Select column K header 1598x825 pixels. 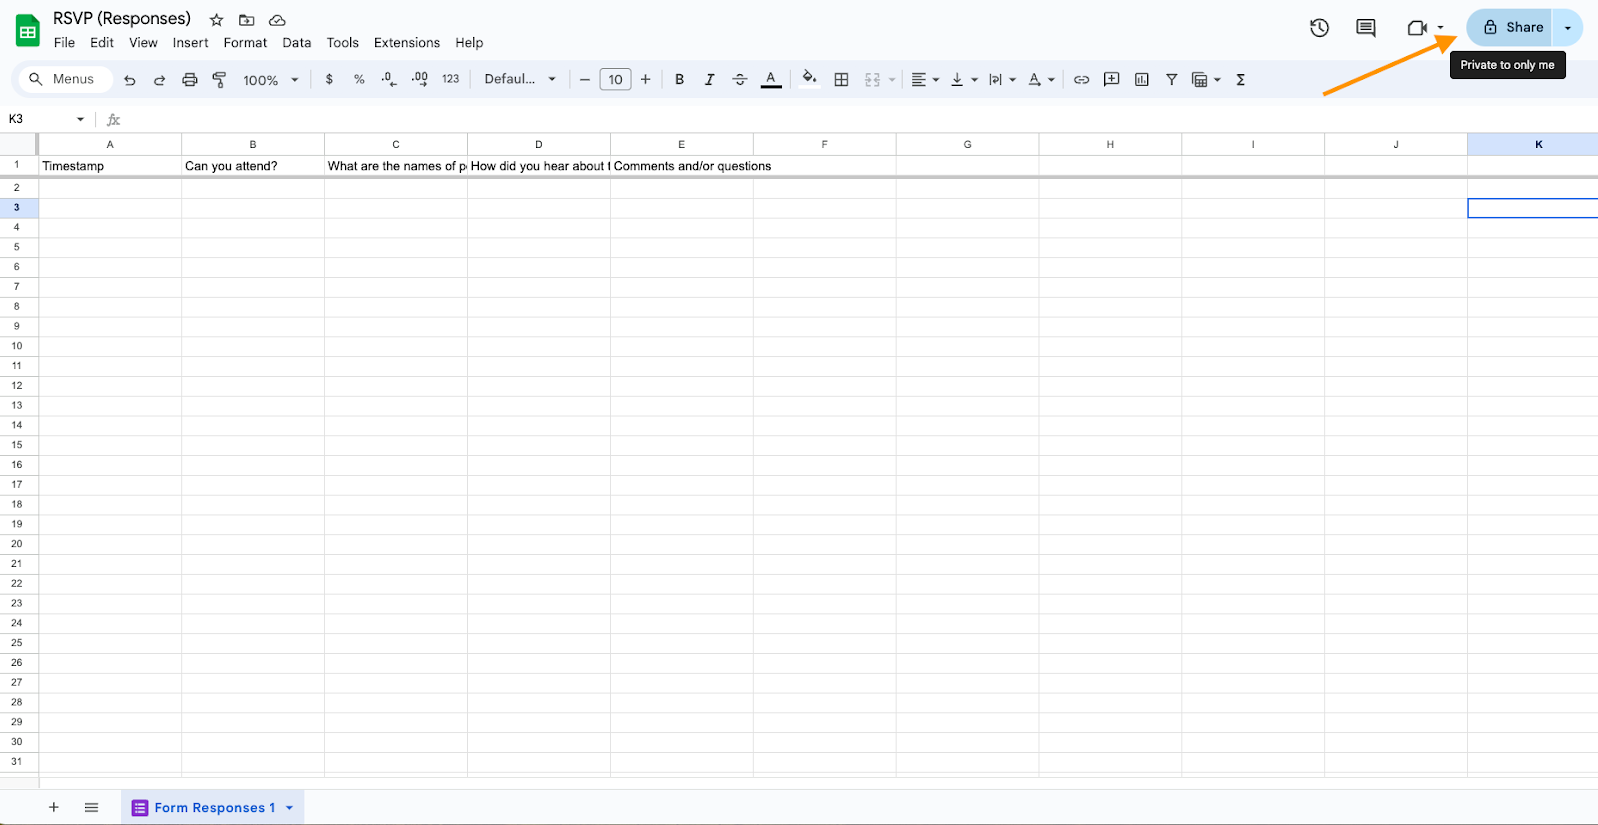pyautogui.click(x=1533, y=144)
